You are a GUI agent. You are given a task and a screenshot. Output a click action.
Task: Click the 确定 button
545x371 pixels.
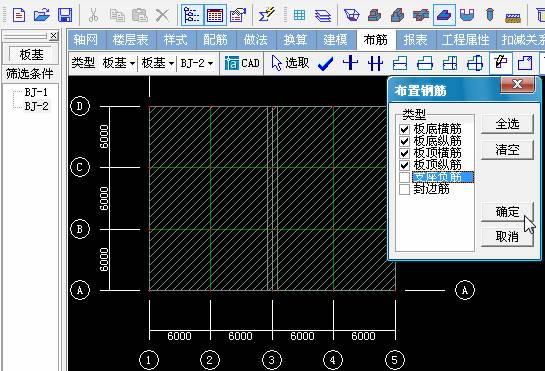507,211
